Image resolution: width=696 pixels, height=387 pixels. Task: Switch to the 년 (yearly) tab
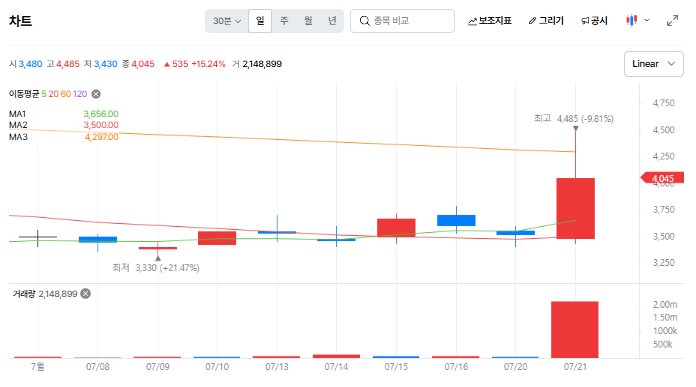coord(332,21)
